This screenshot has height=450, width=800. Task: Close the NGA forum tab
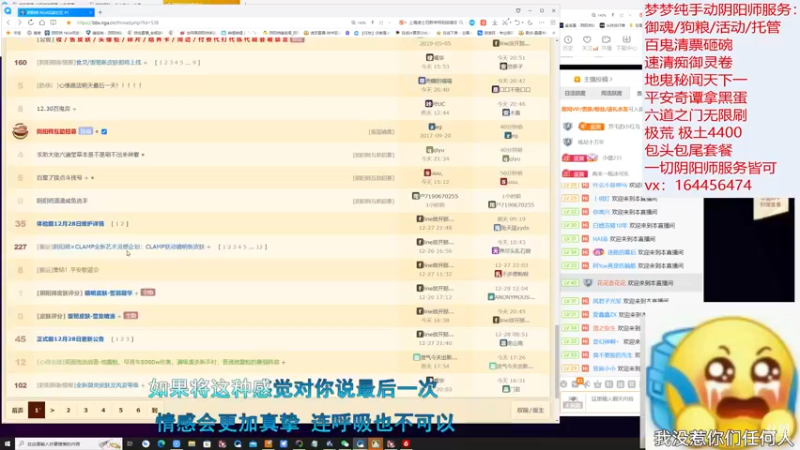coord(91,12)
